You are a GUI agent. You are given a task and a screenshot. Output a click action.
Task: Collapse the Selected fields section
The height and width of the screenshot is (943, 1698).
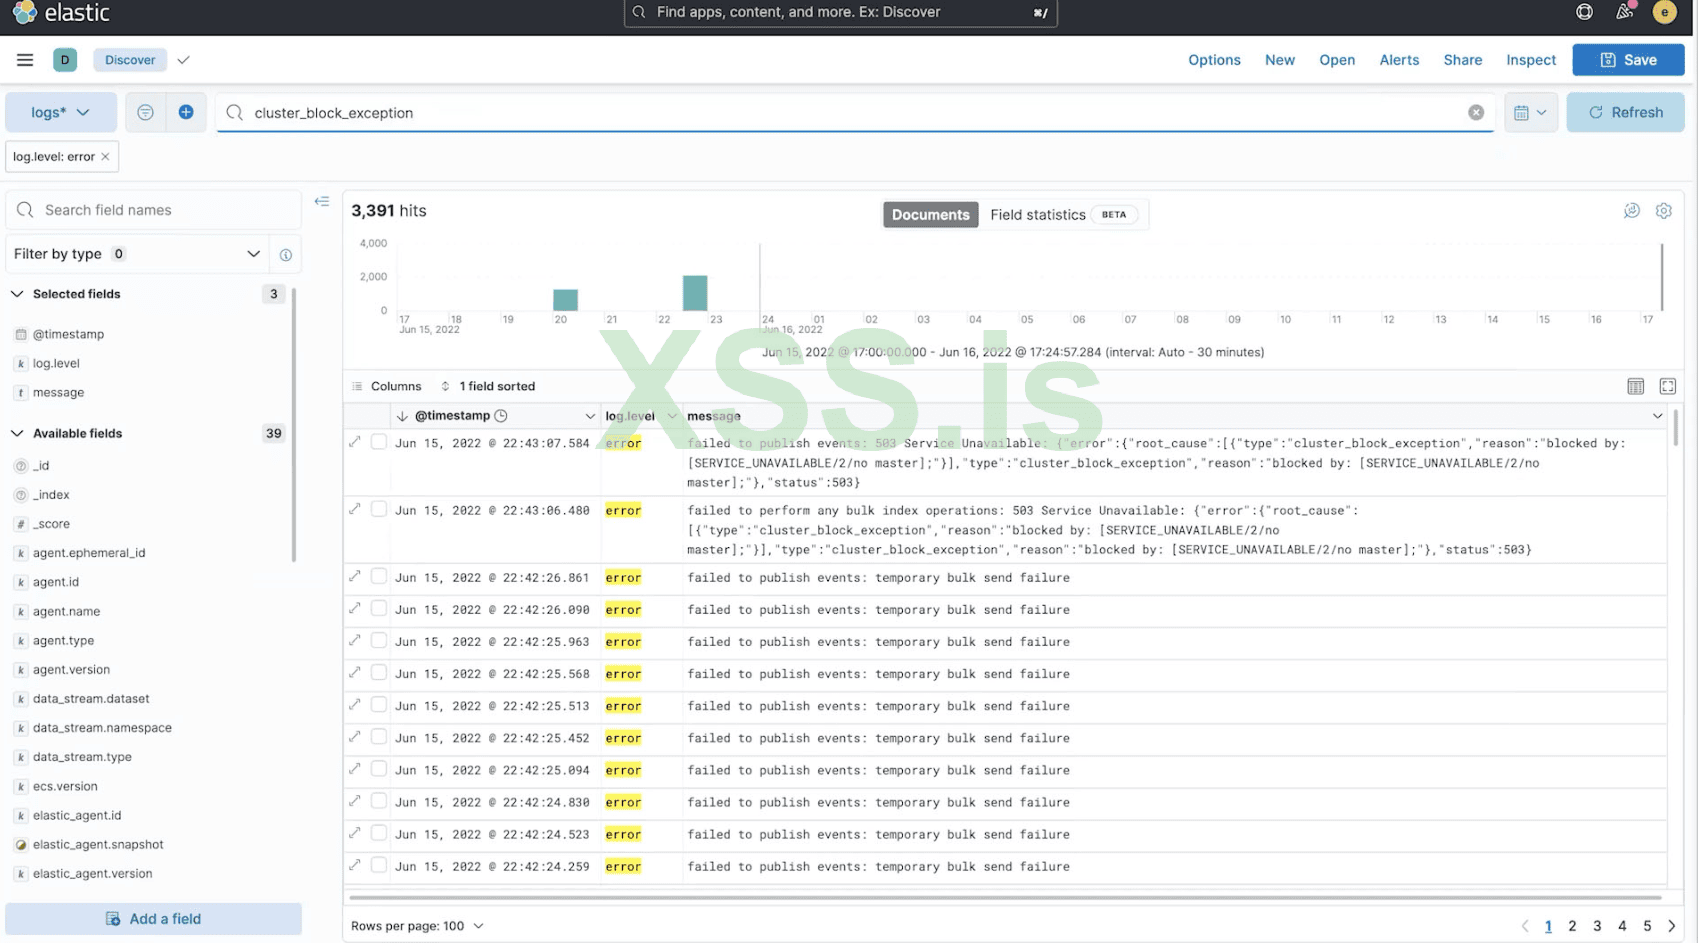[x=17, y=294]
